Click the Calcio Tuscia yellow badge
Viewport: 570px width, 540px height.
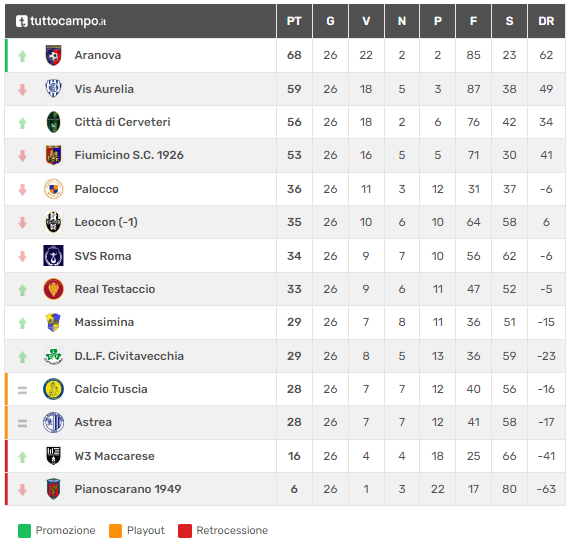tap(53, 389)
